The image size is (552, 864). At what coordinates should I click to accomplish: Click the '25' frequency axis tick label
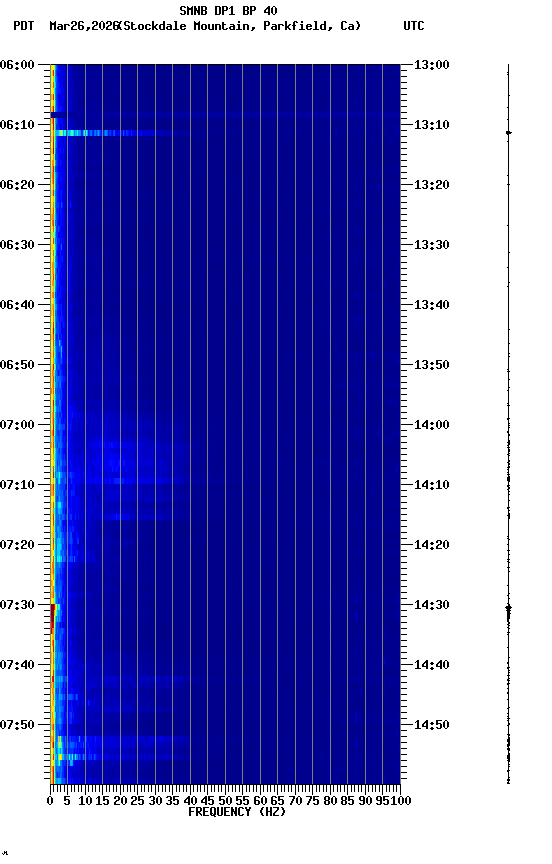137,801
